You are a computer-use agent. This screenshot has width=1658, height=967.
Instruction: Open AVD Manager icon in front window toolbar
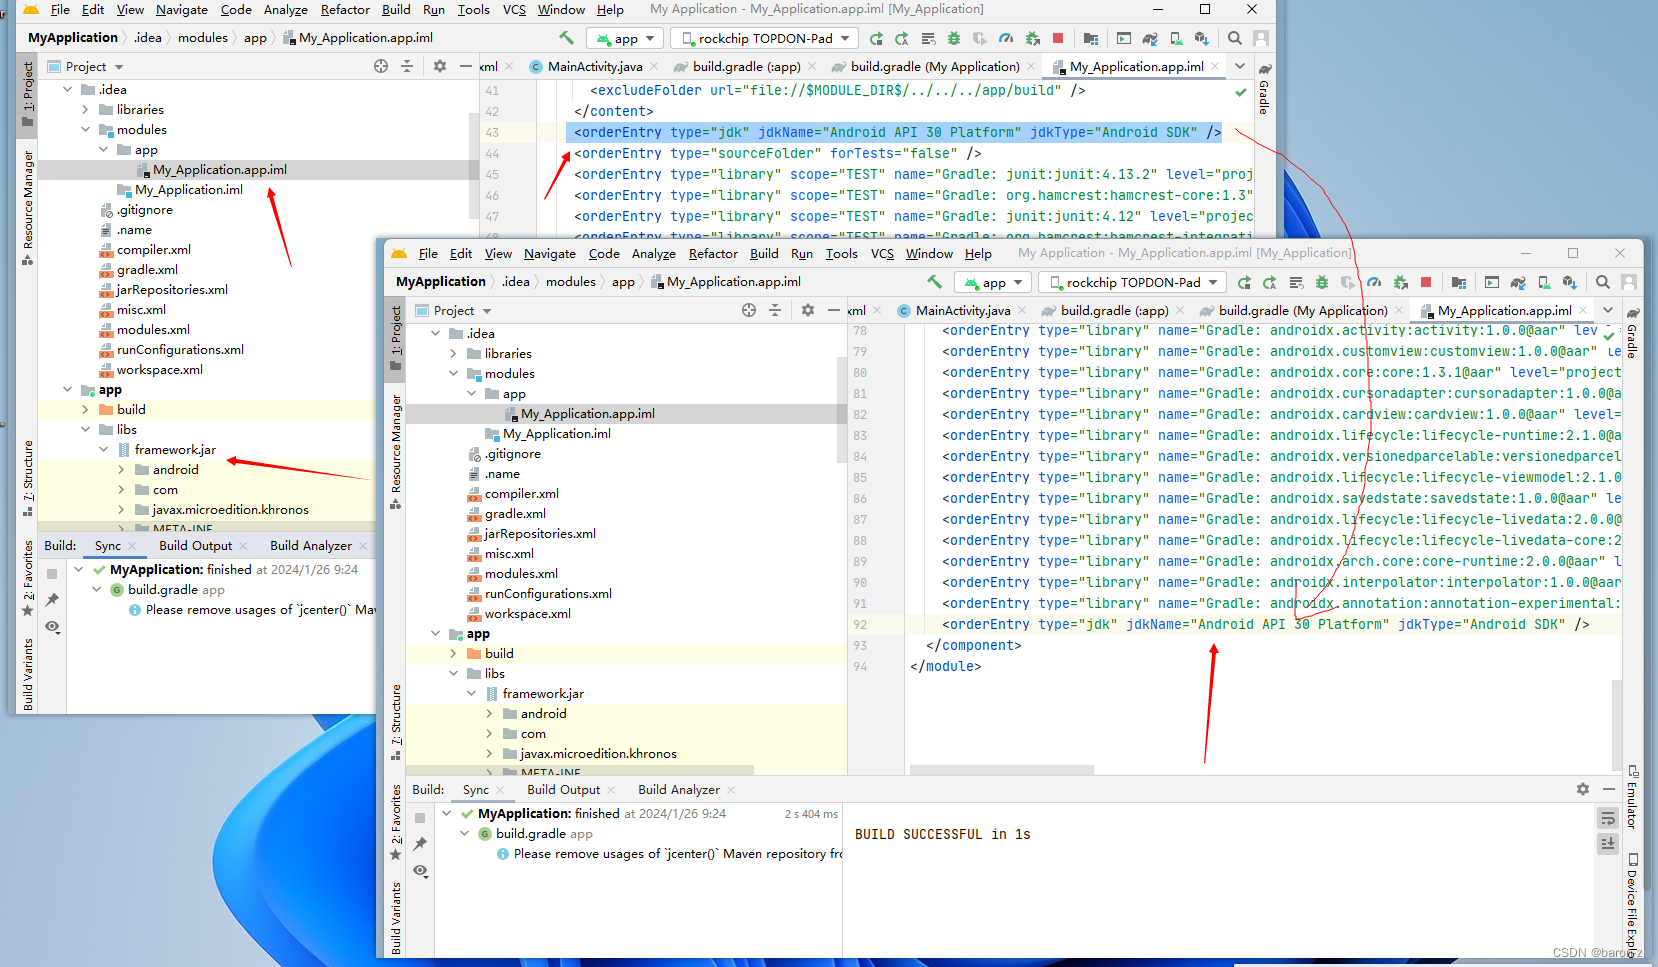pyautogui.click(x=1544, y=283)
